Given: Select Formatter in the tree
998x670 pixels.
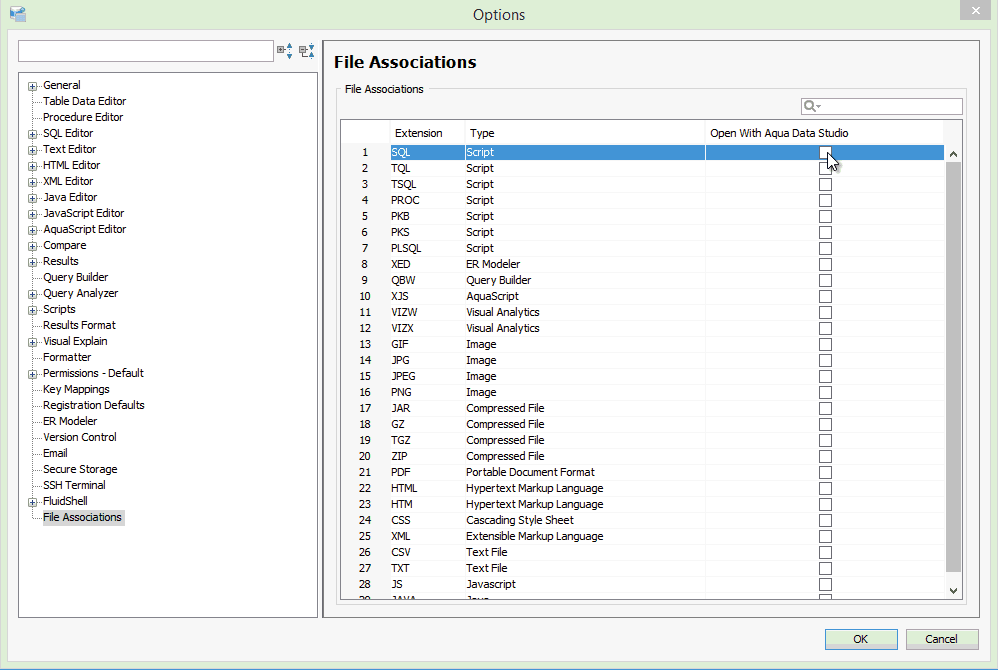Looking at the screenshot, I should [x=67, y=358].
